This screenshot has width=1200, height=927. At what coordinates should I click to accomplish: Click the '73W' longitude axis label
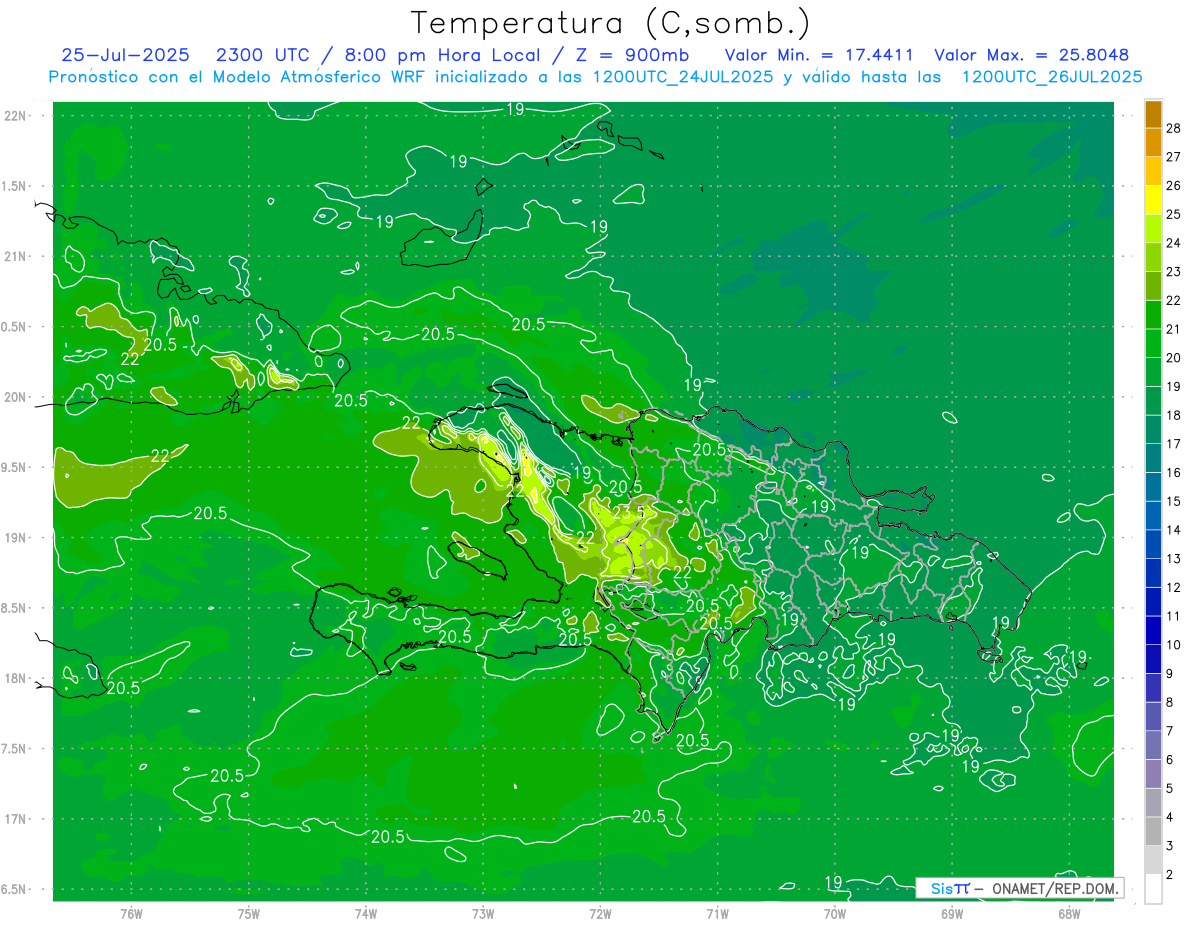click(x=483, y=914)
